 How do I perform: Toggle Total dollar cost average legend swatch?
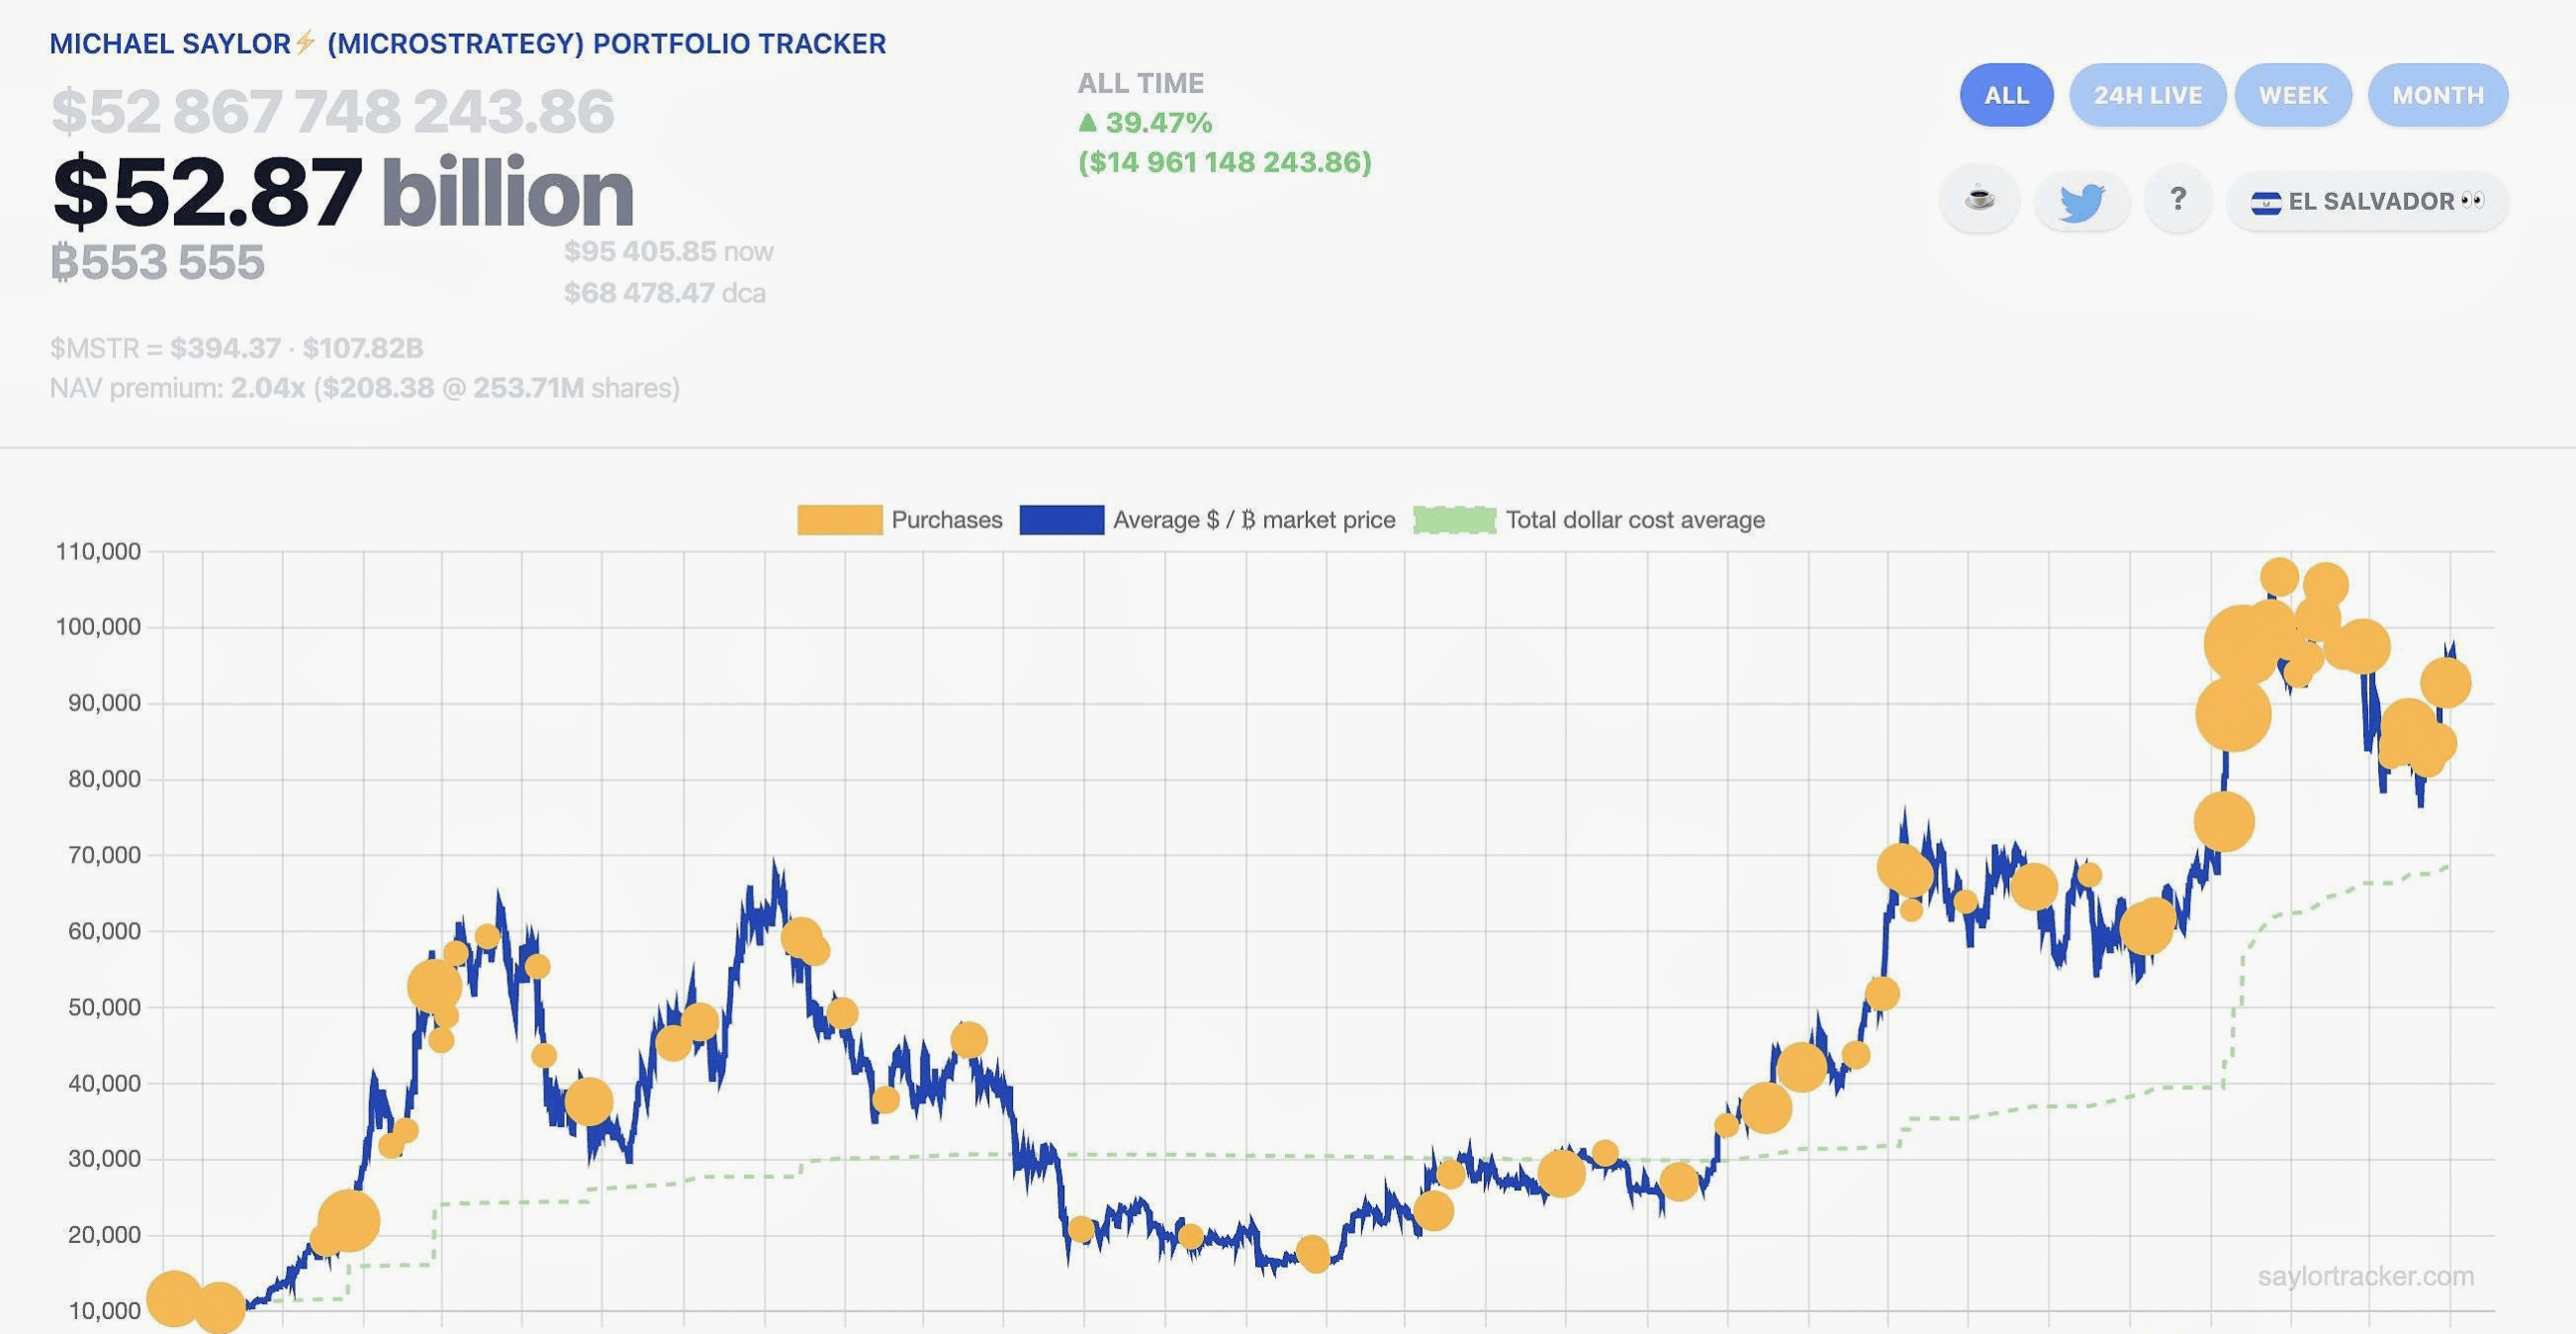point(1455,520)
